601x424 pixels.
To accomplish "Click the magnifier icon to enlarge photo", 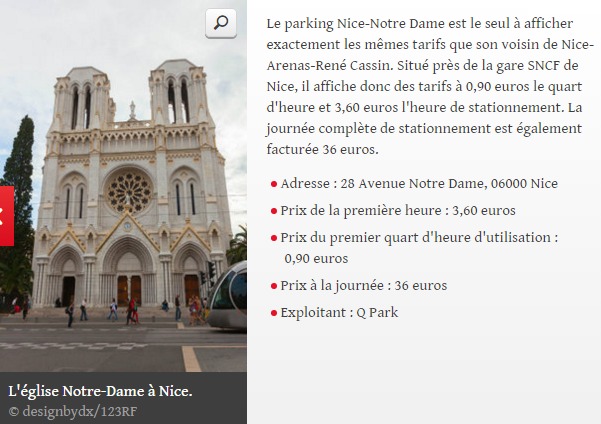I will pos(221,23).
